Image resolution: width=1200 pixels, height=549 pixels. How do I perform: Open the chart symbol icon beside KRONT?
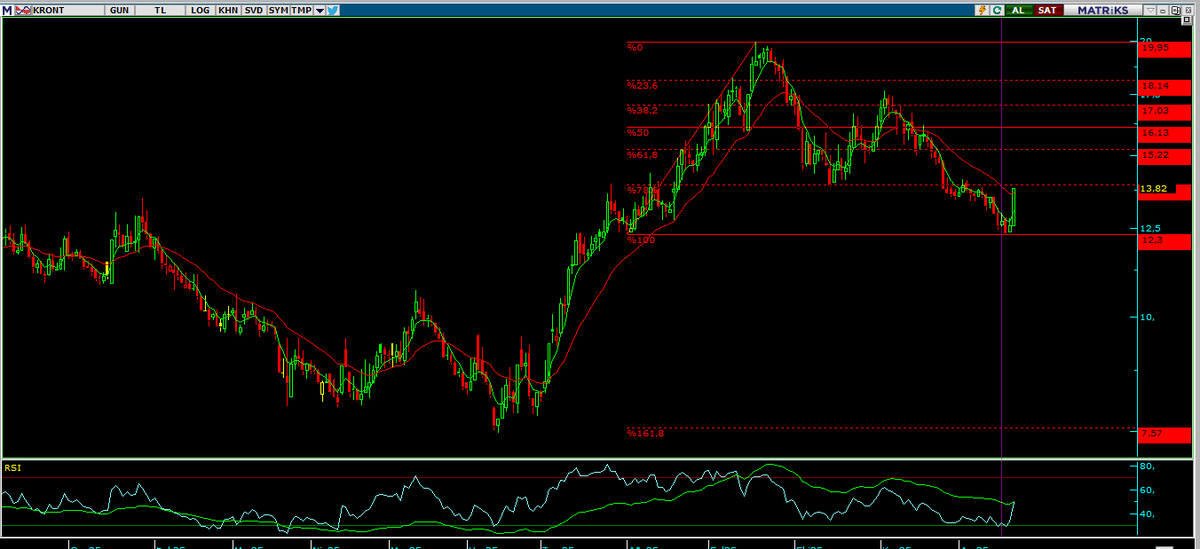click(23, 10)
